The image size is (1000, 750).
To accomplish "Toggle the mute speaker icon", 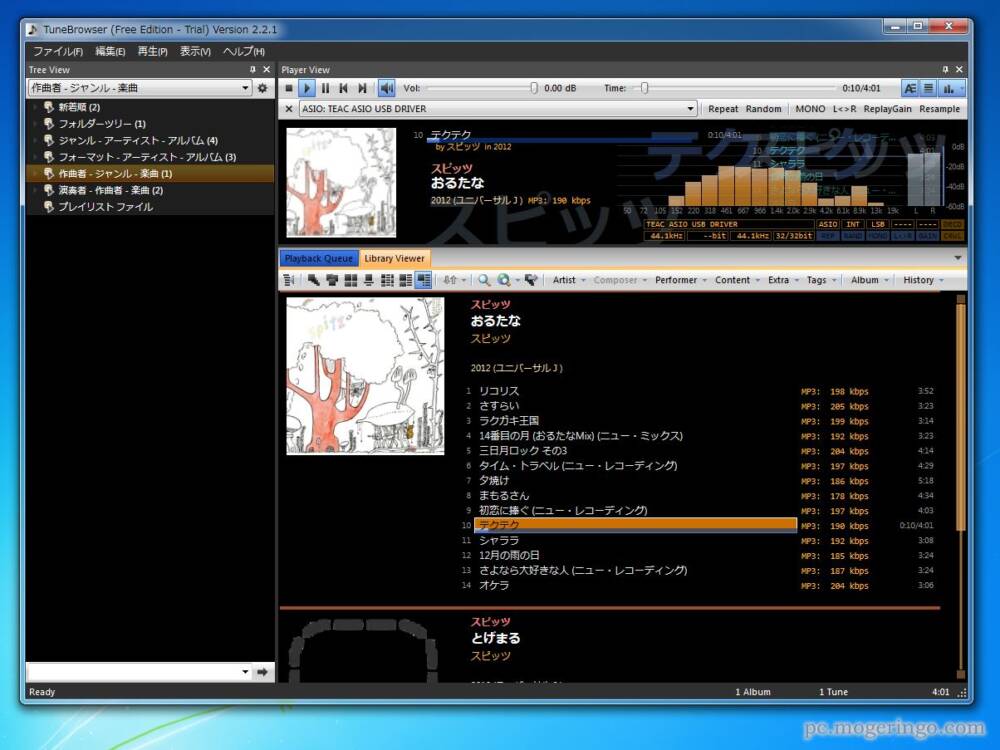I will pos(386,88).
